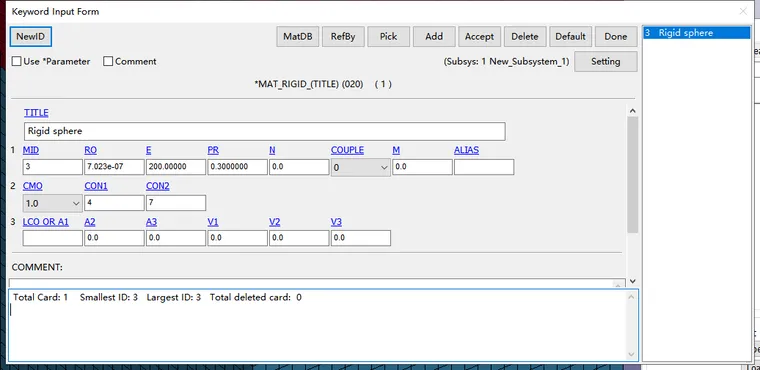The width and height of the screenshot is (760, 370).
Task: Toggle the Comment checkbox
Action: click(108, 62)
